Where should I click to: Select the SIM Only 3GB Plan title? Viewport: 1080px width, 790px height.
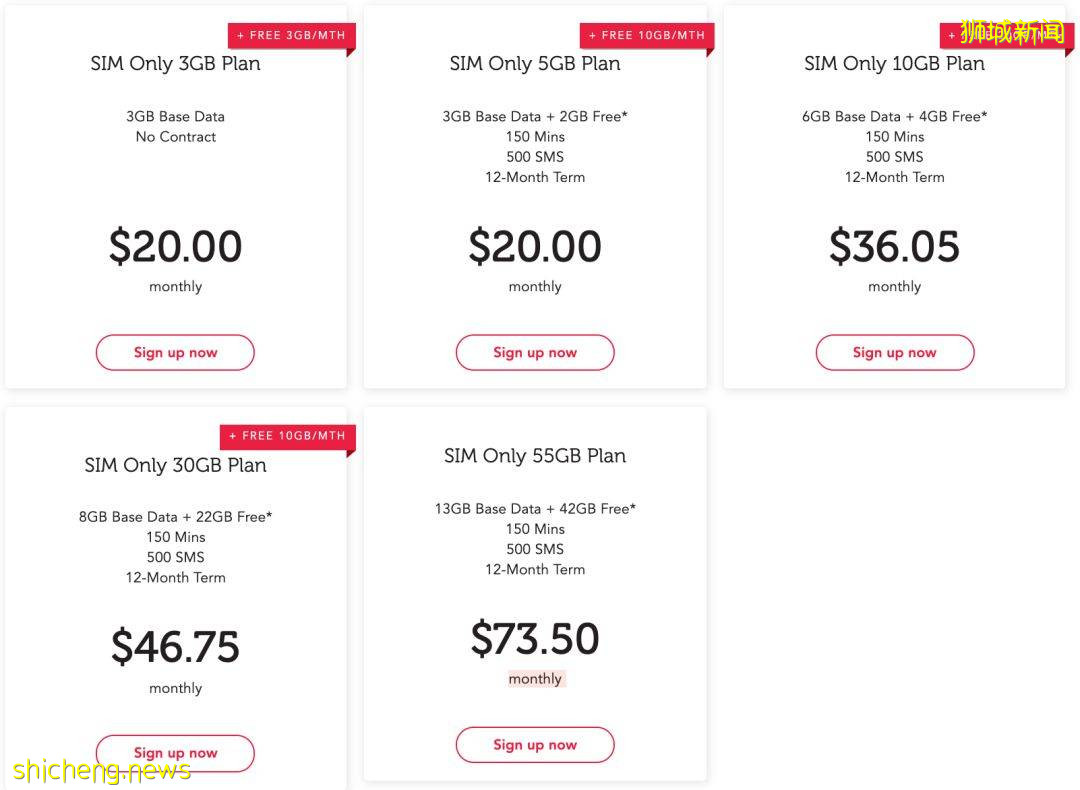(175, 63)
